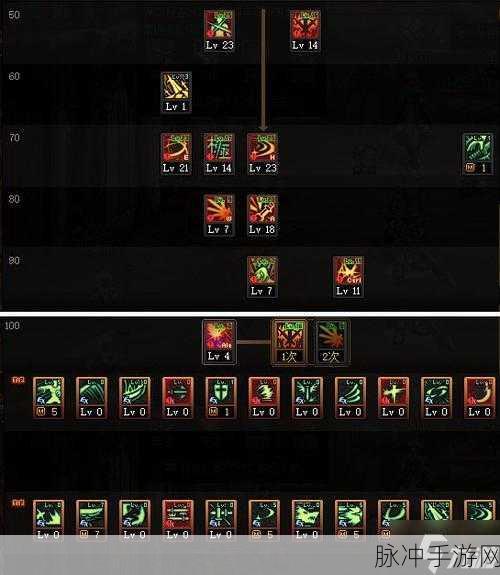500x575 pixels.
Task: Select the Lv 23 skill in row 50
Action: click(x=219, y=30)
